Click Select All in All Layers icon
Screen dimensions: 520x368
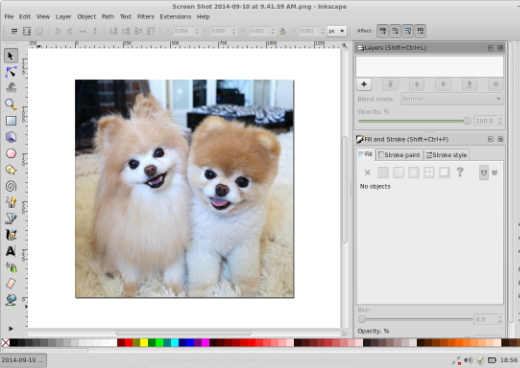27,31
